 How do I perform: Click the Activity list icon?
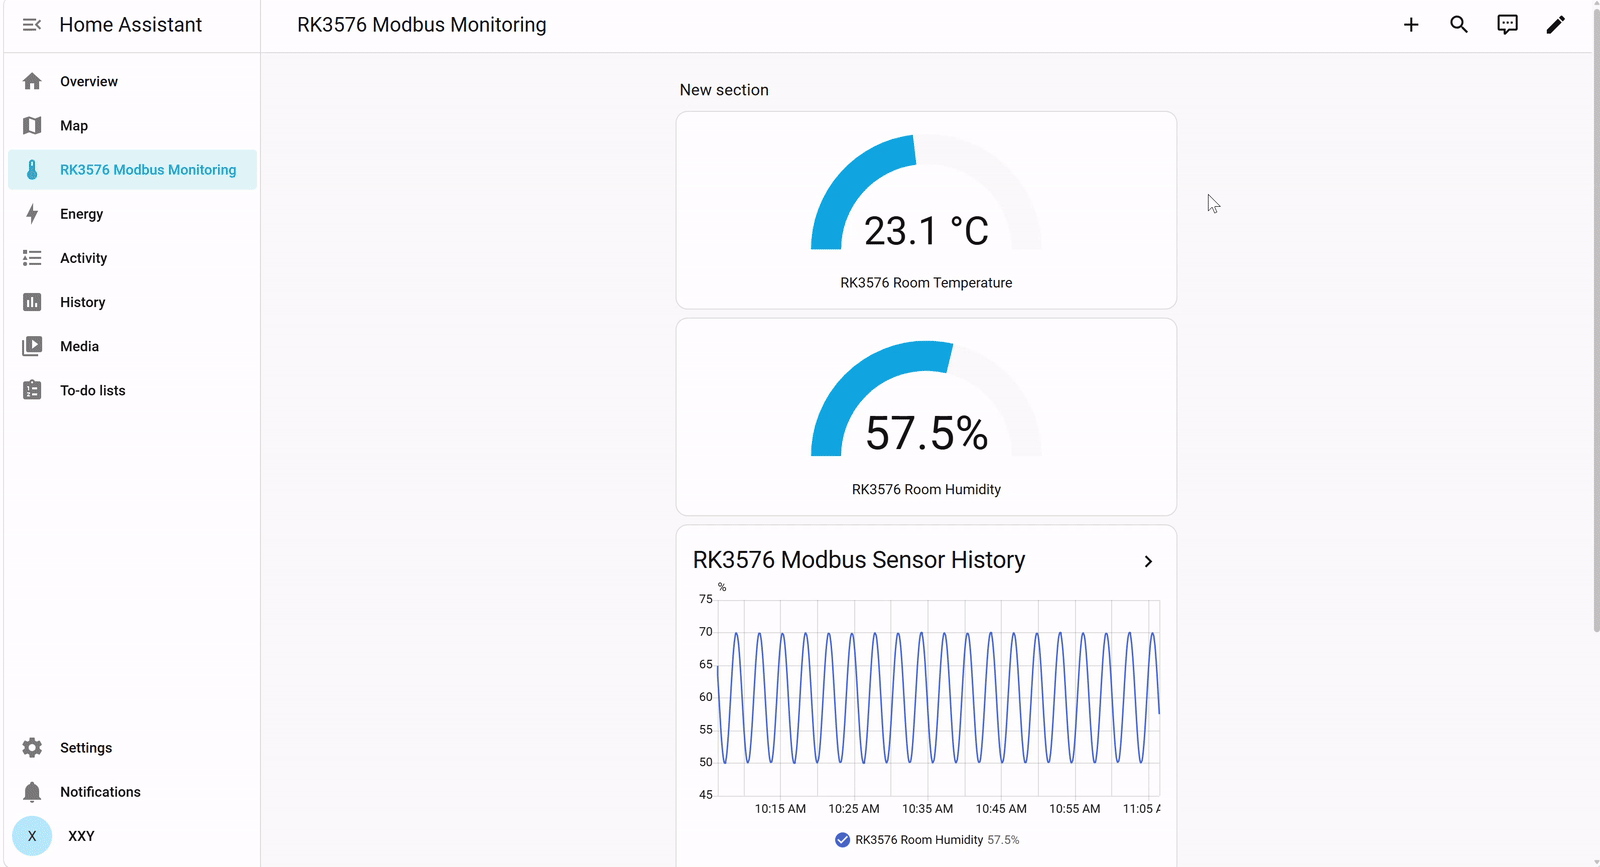click(32, 258)
